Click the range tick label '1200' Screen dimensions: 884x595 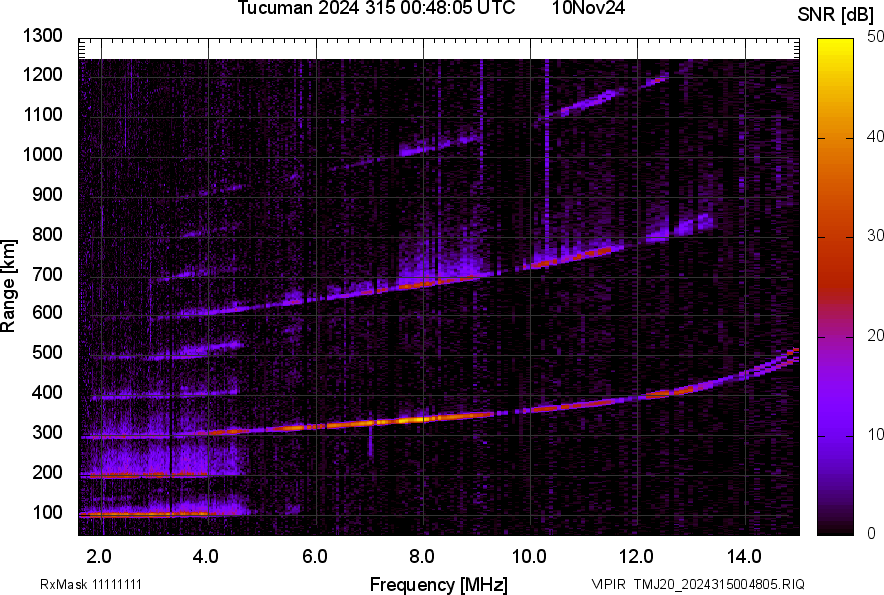tap(42, 74)
